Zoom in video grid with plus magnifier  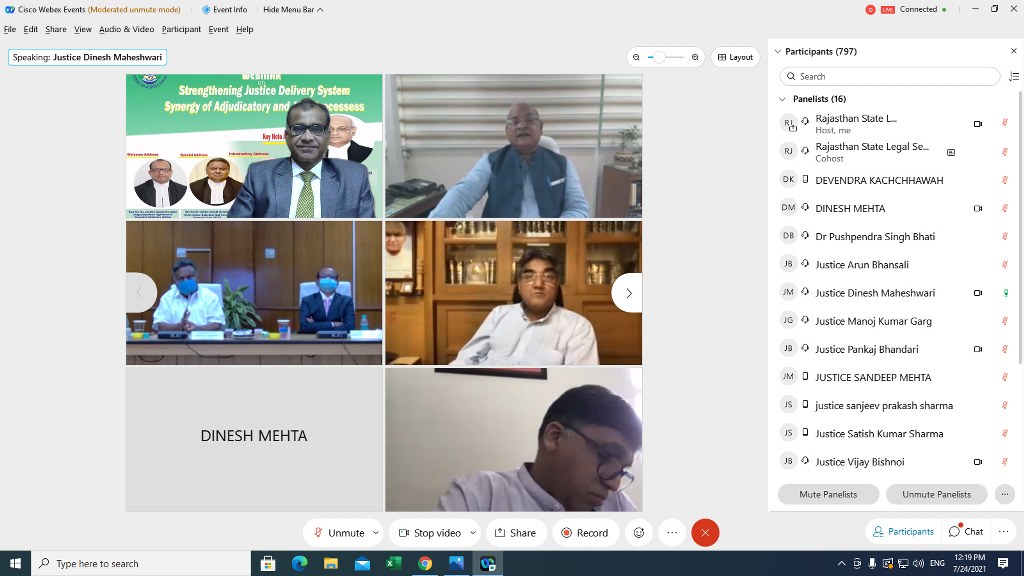click(x=695, y=57)
